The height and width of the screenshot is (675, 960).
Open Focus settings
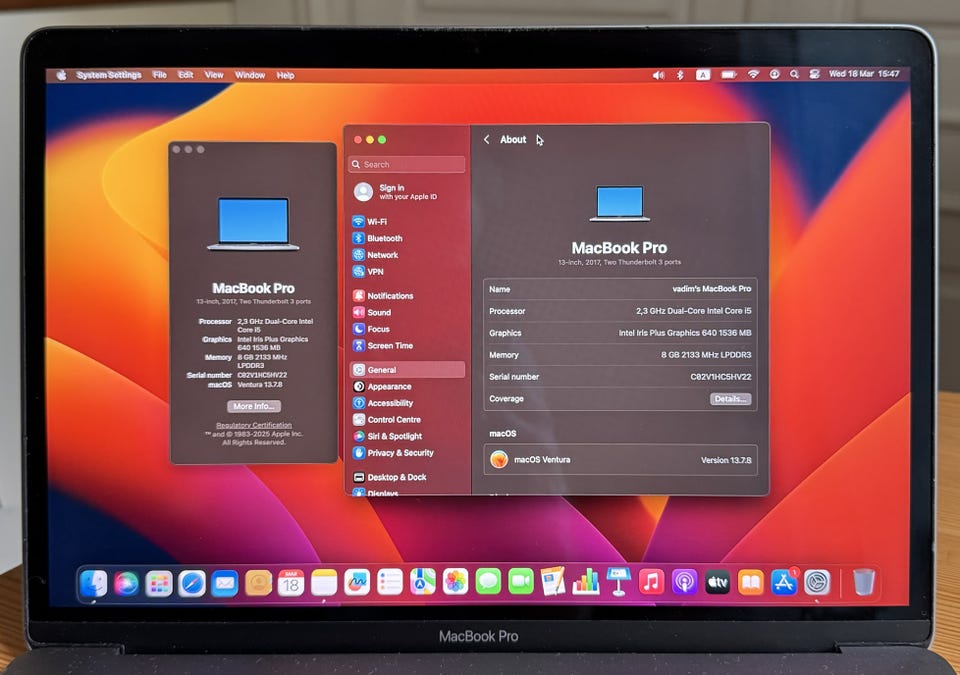coord(371,329)
